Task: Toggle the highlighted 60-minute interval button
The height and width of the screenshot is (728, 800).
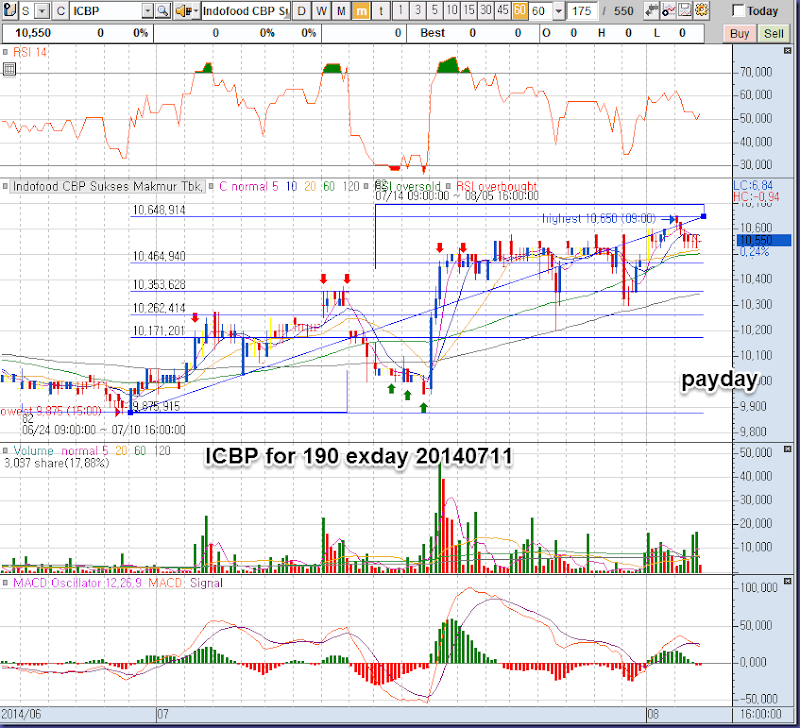Action: [x=520, y=10]
